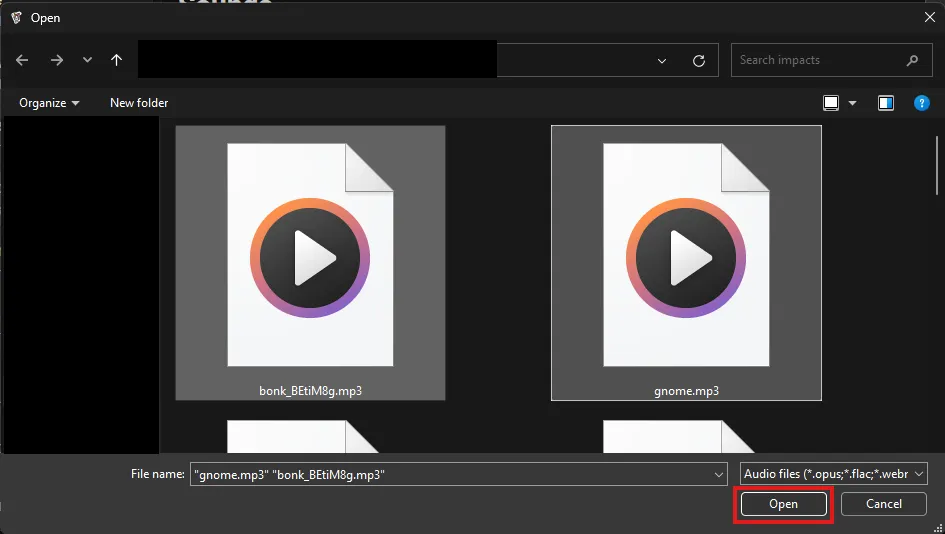Click New folder in the toolbar
Image resolution: width=945 pixels, height=534 pixels.
139,103
